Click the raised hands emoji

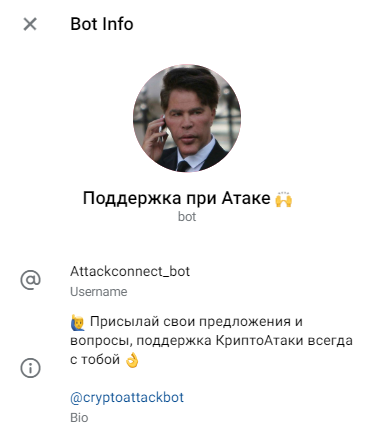pos(284,199)
